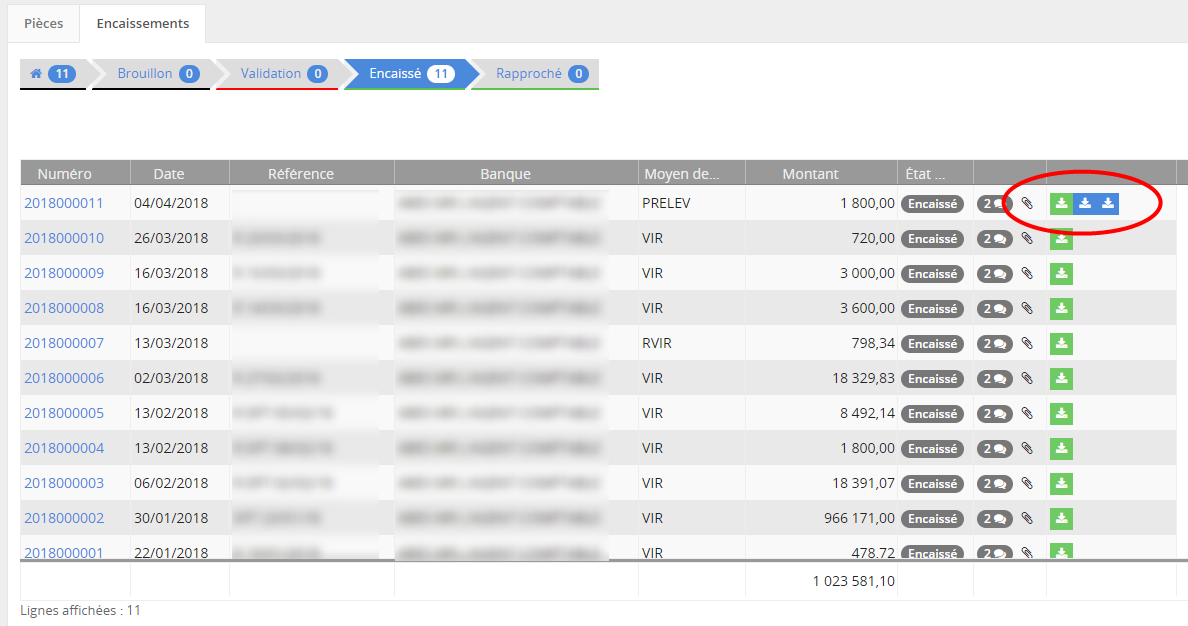This screenshot has height=626, width=1188.
Task: Open paperclip attachments for 2018000005
Action: [x=1026, y=414]
